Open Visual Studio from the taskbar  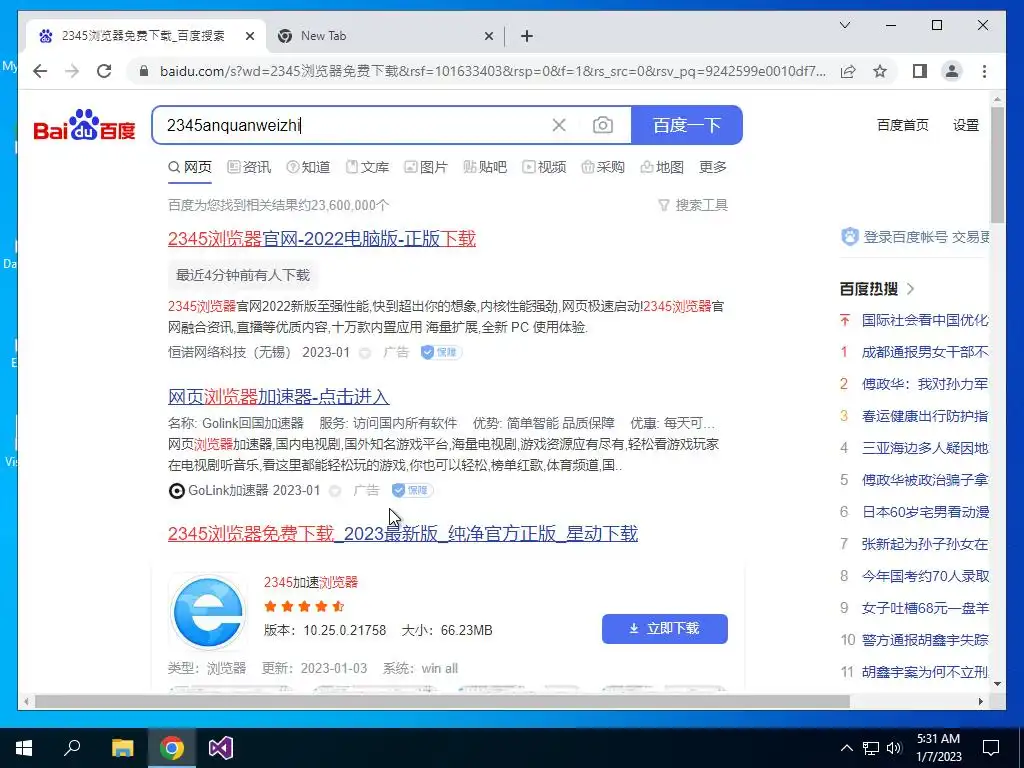(221, 748)
